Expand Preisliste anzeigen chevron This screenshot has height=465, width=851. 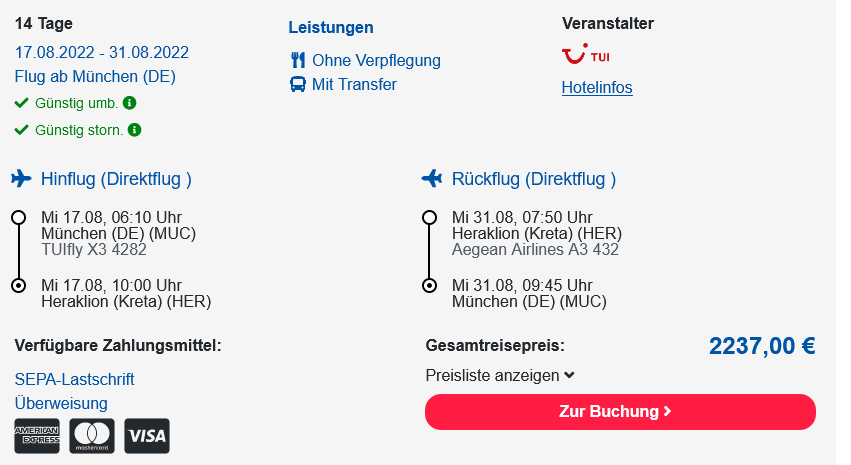pos(569,375)
